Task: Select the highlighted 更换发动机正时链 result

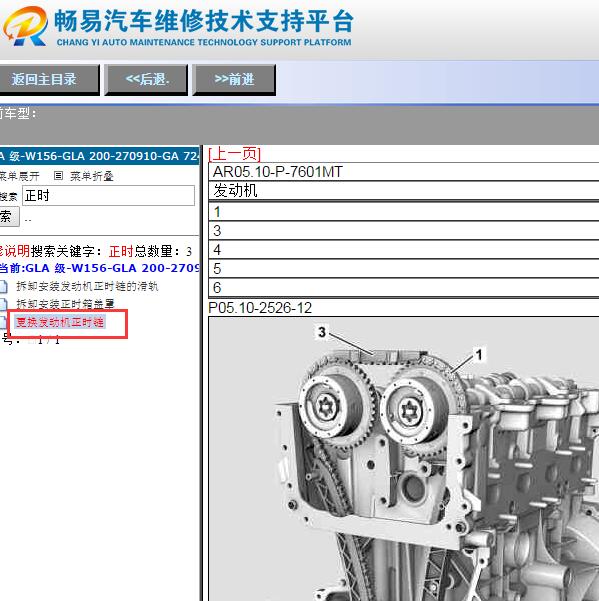Action: [60, 322]
